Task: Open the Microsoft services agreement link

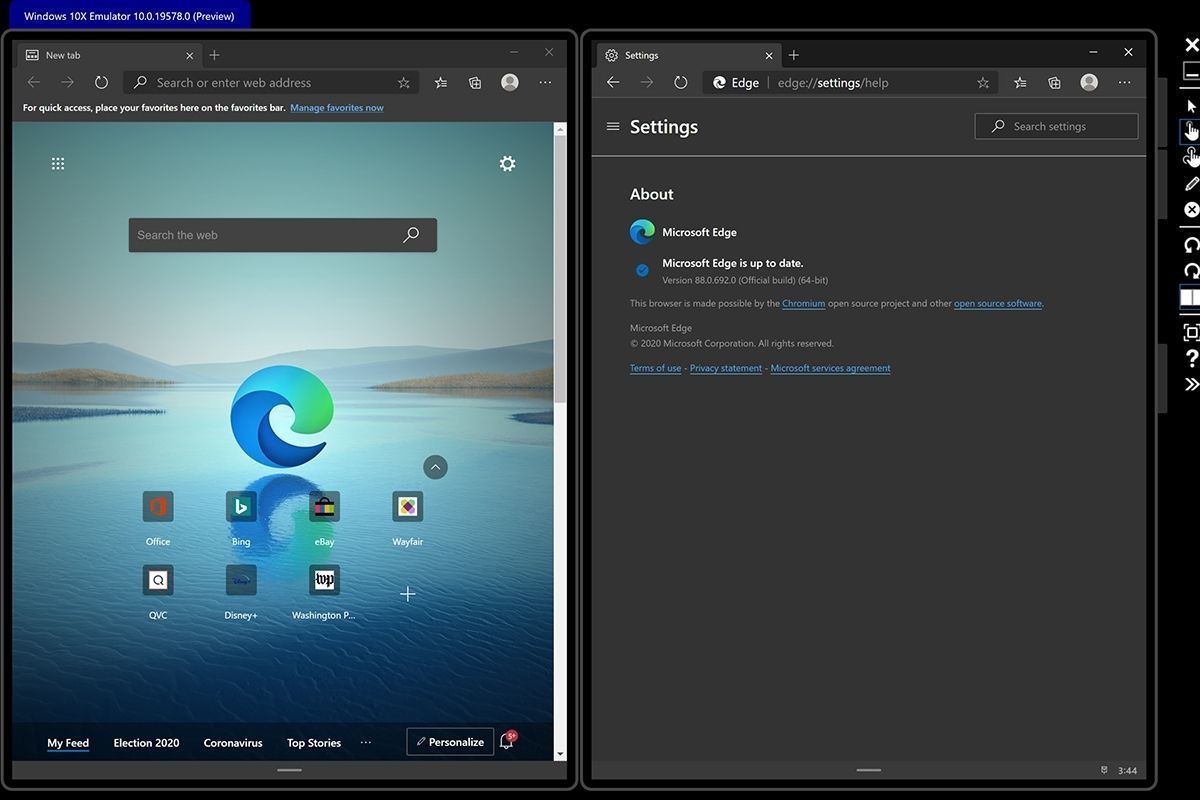Action: [830, 368]
